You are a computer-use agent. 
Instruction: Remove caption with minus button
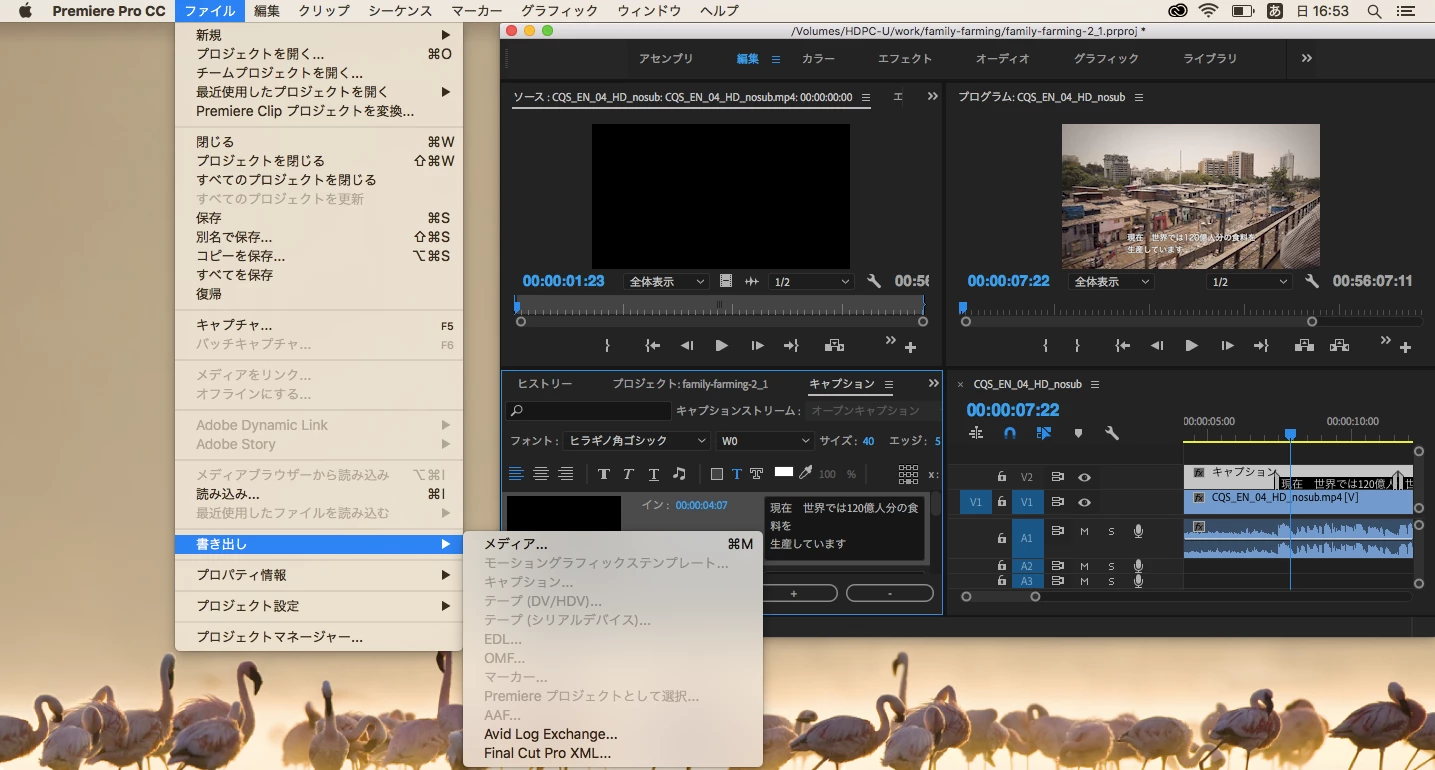[x=890, y=593]
